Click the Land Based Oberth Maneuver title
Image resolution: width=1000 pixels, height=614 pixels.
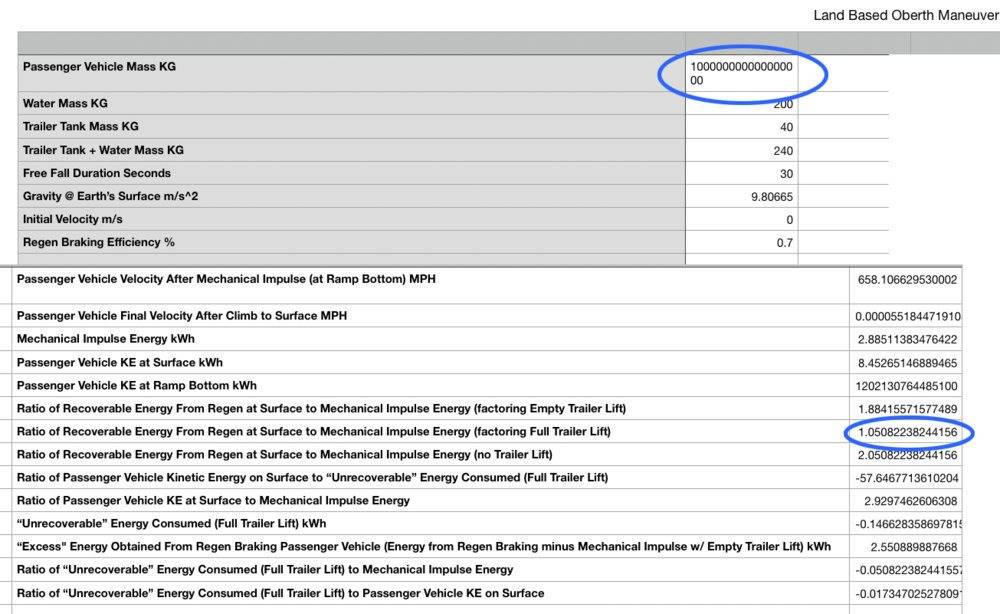point(906,15)
